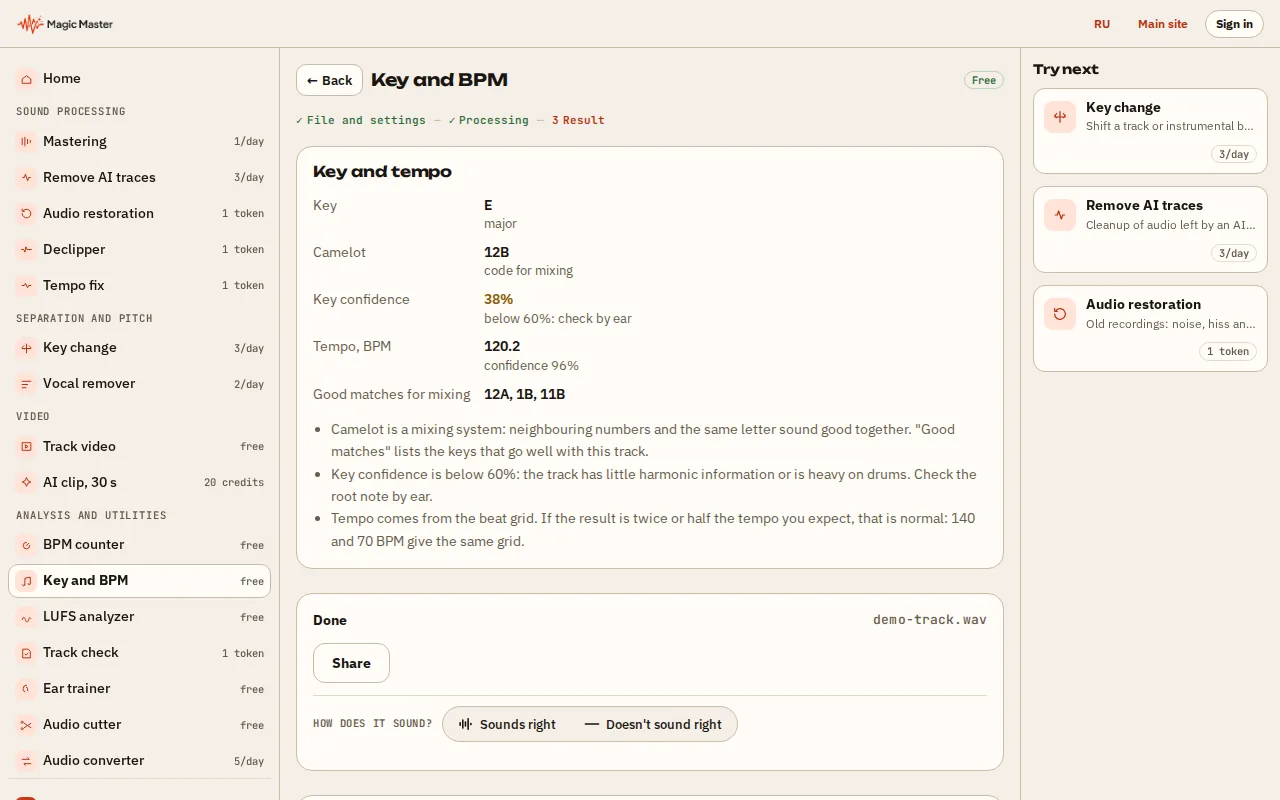The height and width of the screenshot is (800, 1280).
Task: Open Audio converter from the sidebar
Action: [x=140, y=761]
